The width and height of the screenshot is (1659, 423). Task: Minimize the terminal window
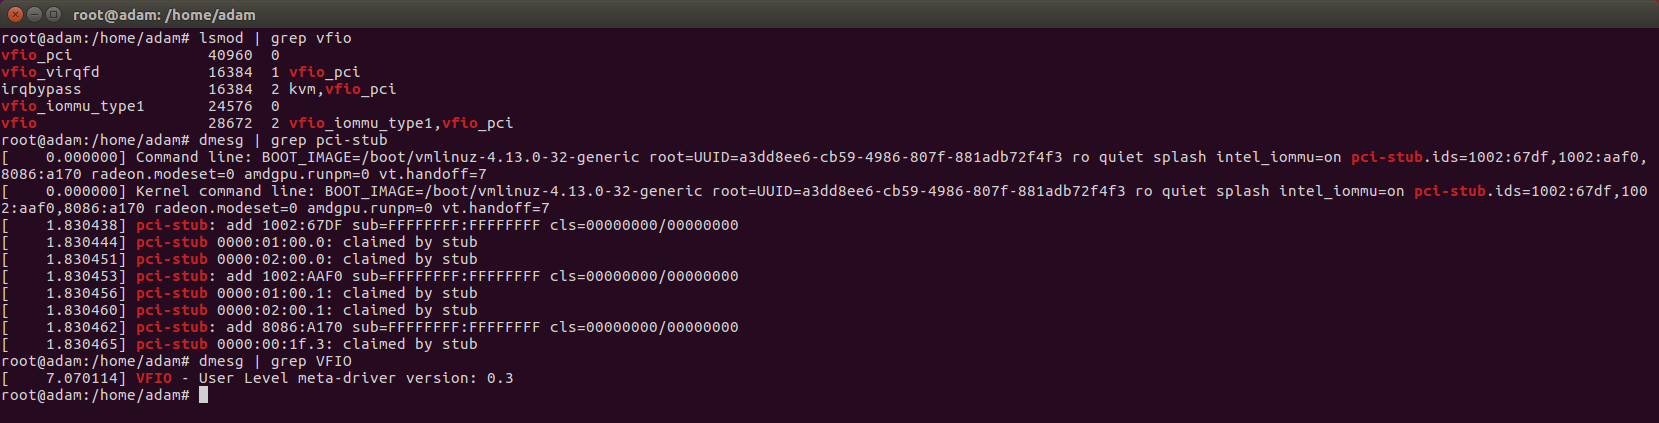coord(34,14)
